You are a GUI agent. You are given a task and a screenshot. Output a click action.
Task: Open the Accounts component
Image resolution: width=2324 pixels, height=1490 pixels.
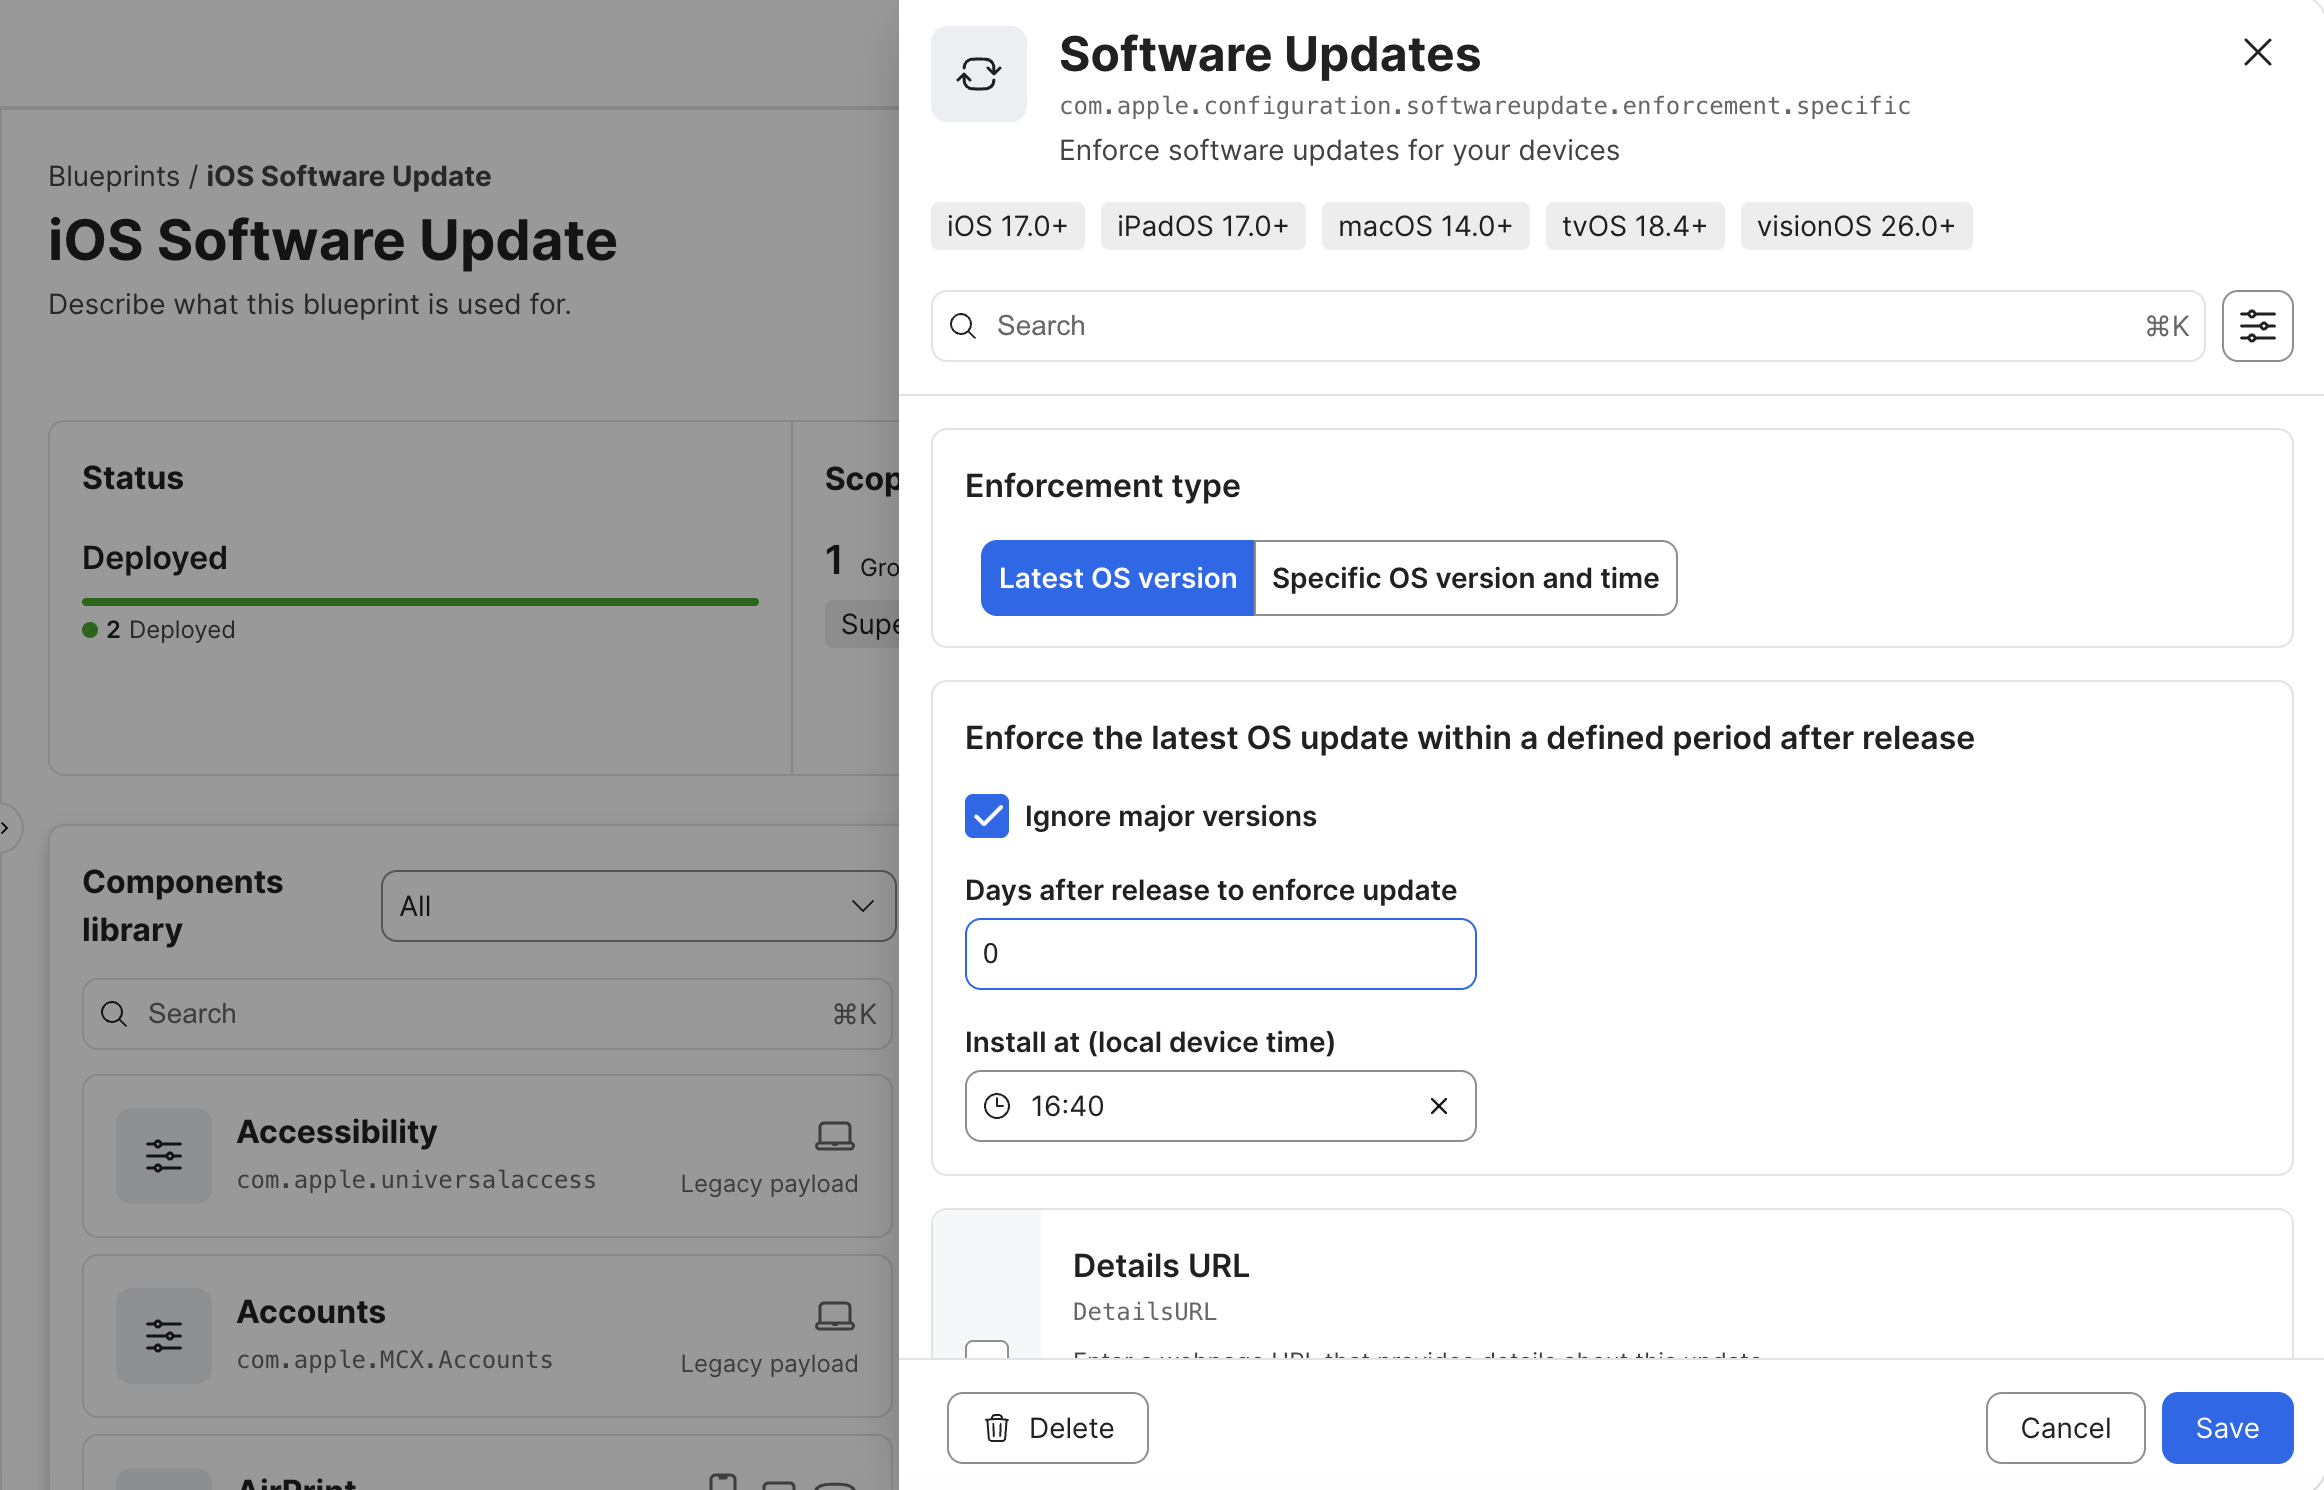click(487, 1336)
